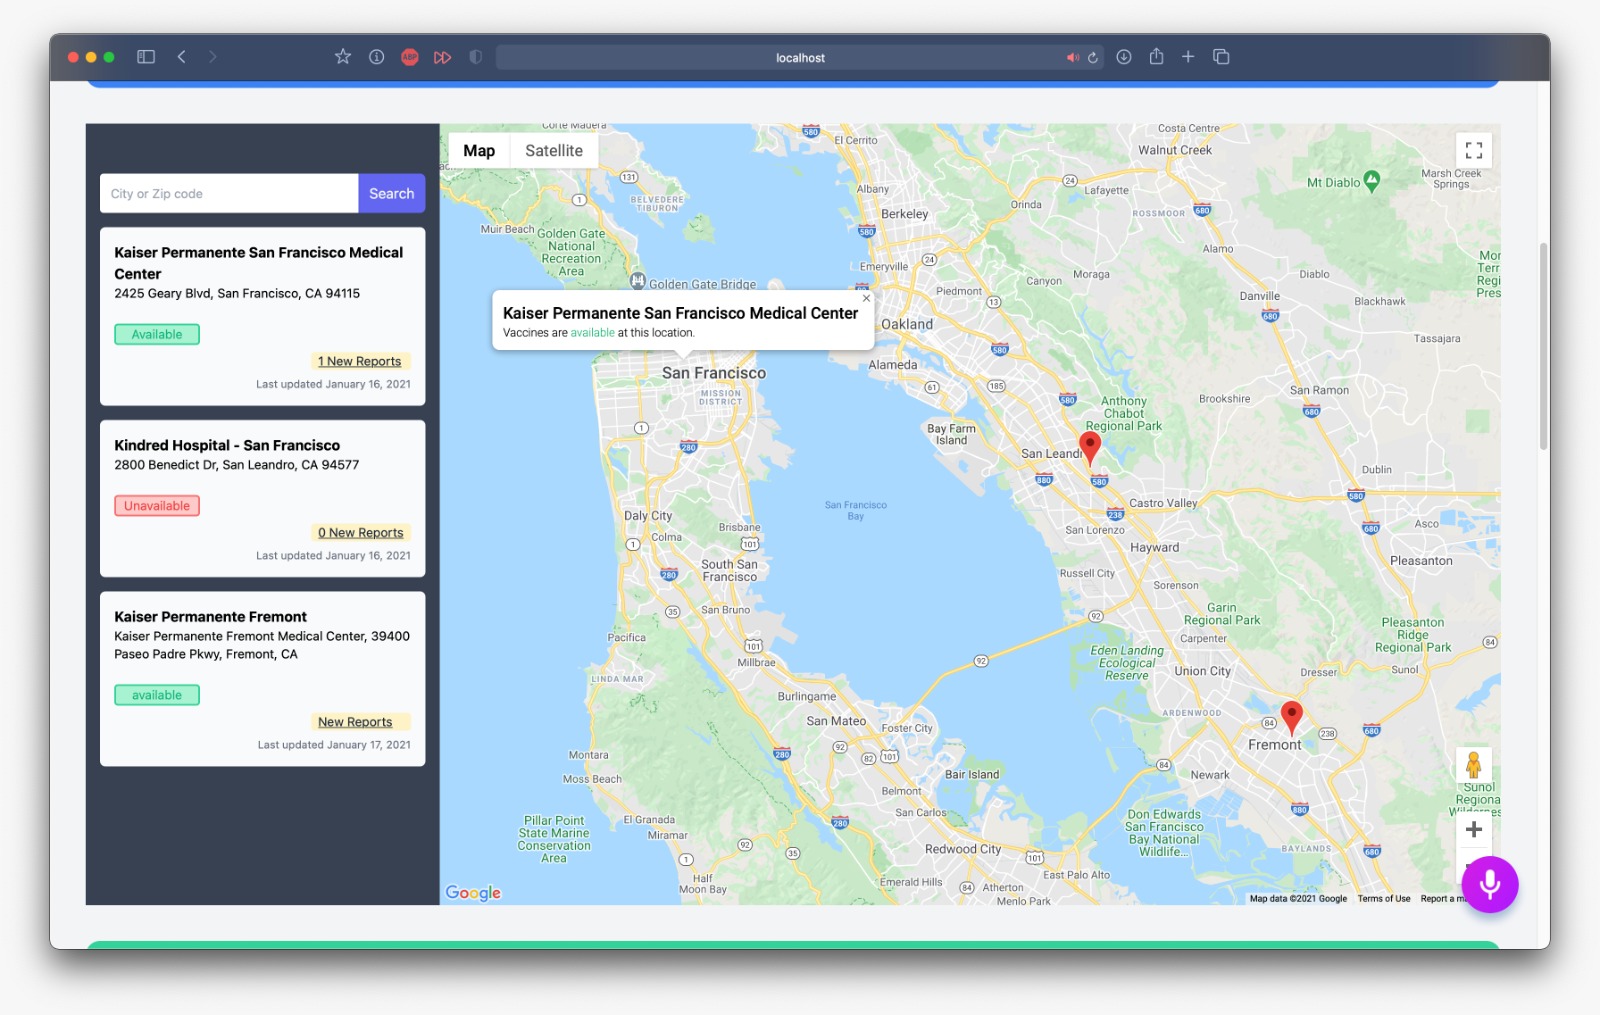The height and width of the screenshot is (1015, 1600).
Task: Switch to the Satellite view tab
Action: coord(554,151)
